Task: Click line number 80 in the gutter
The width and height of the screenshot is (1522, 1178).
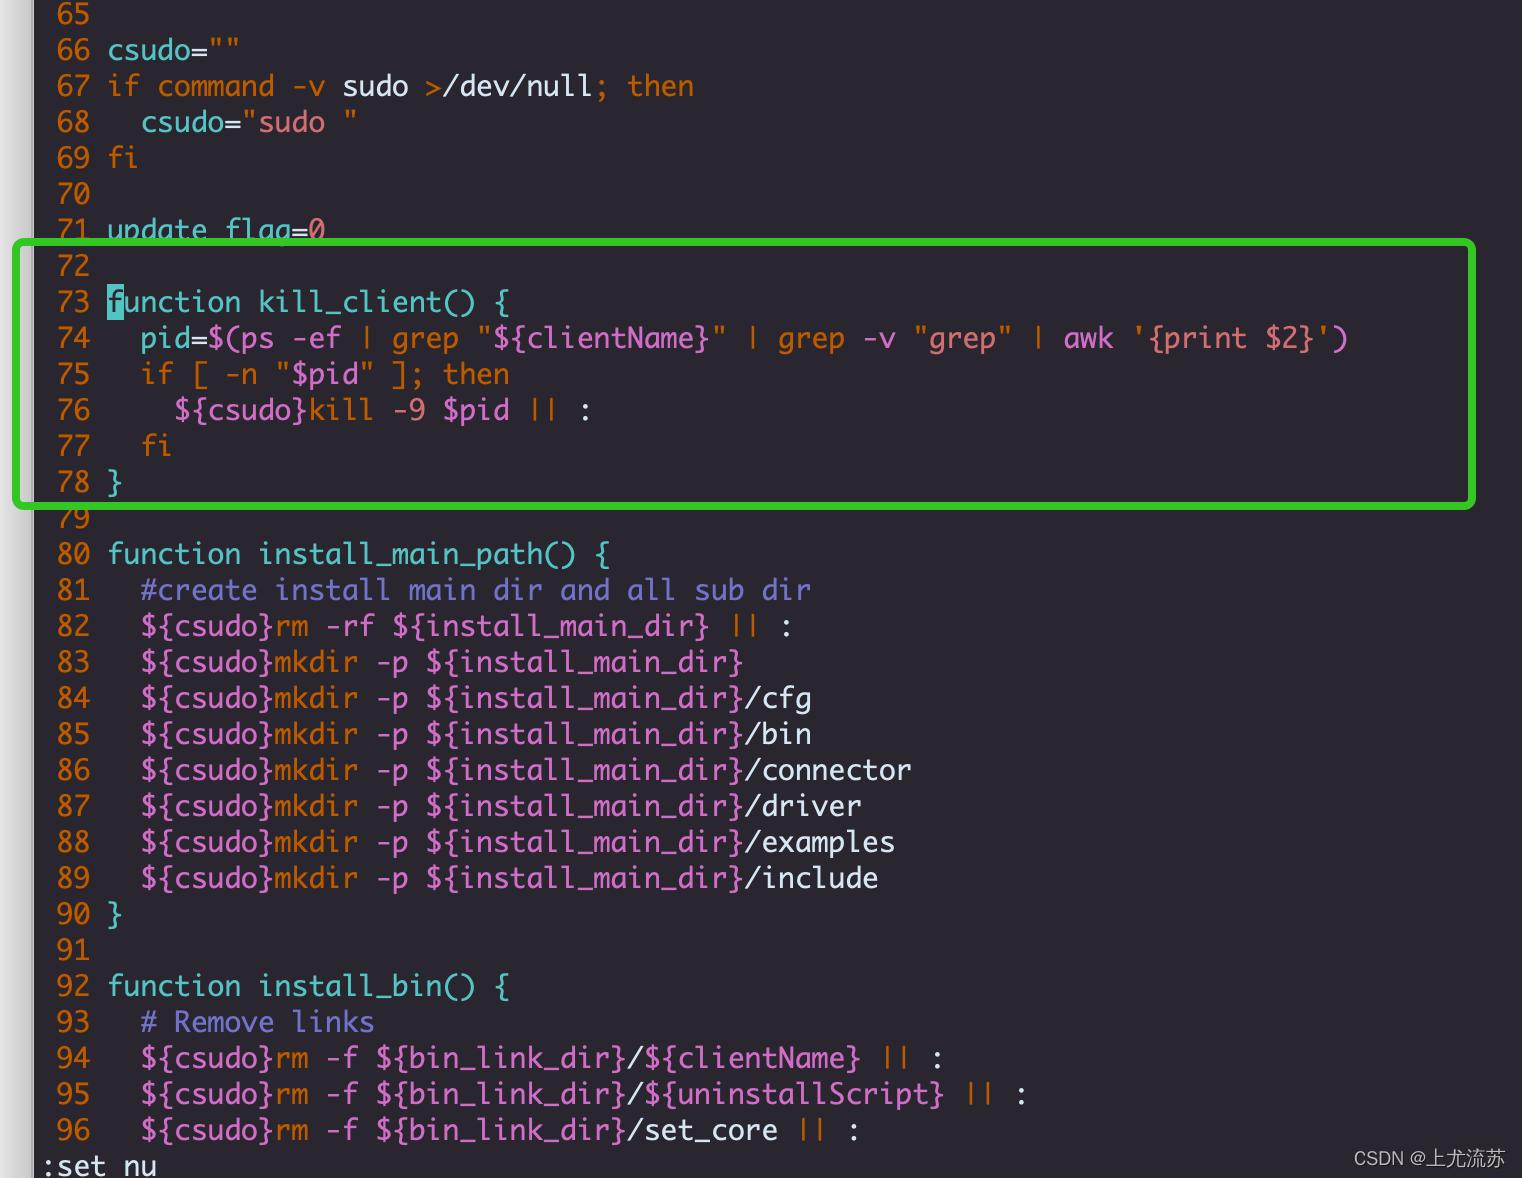Action: pos(72,553)
